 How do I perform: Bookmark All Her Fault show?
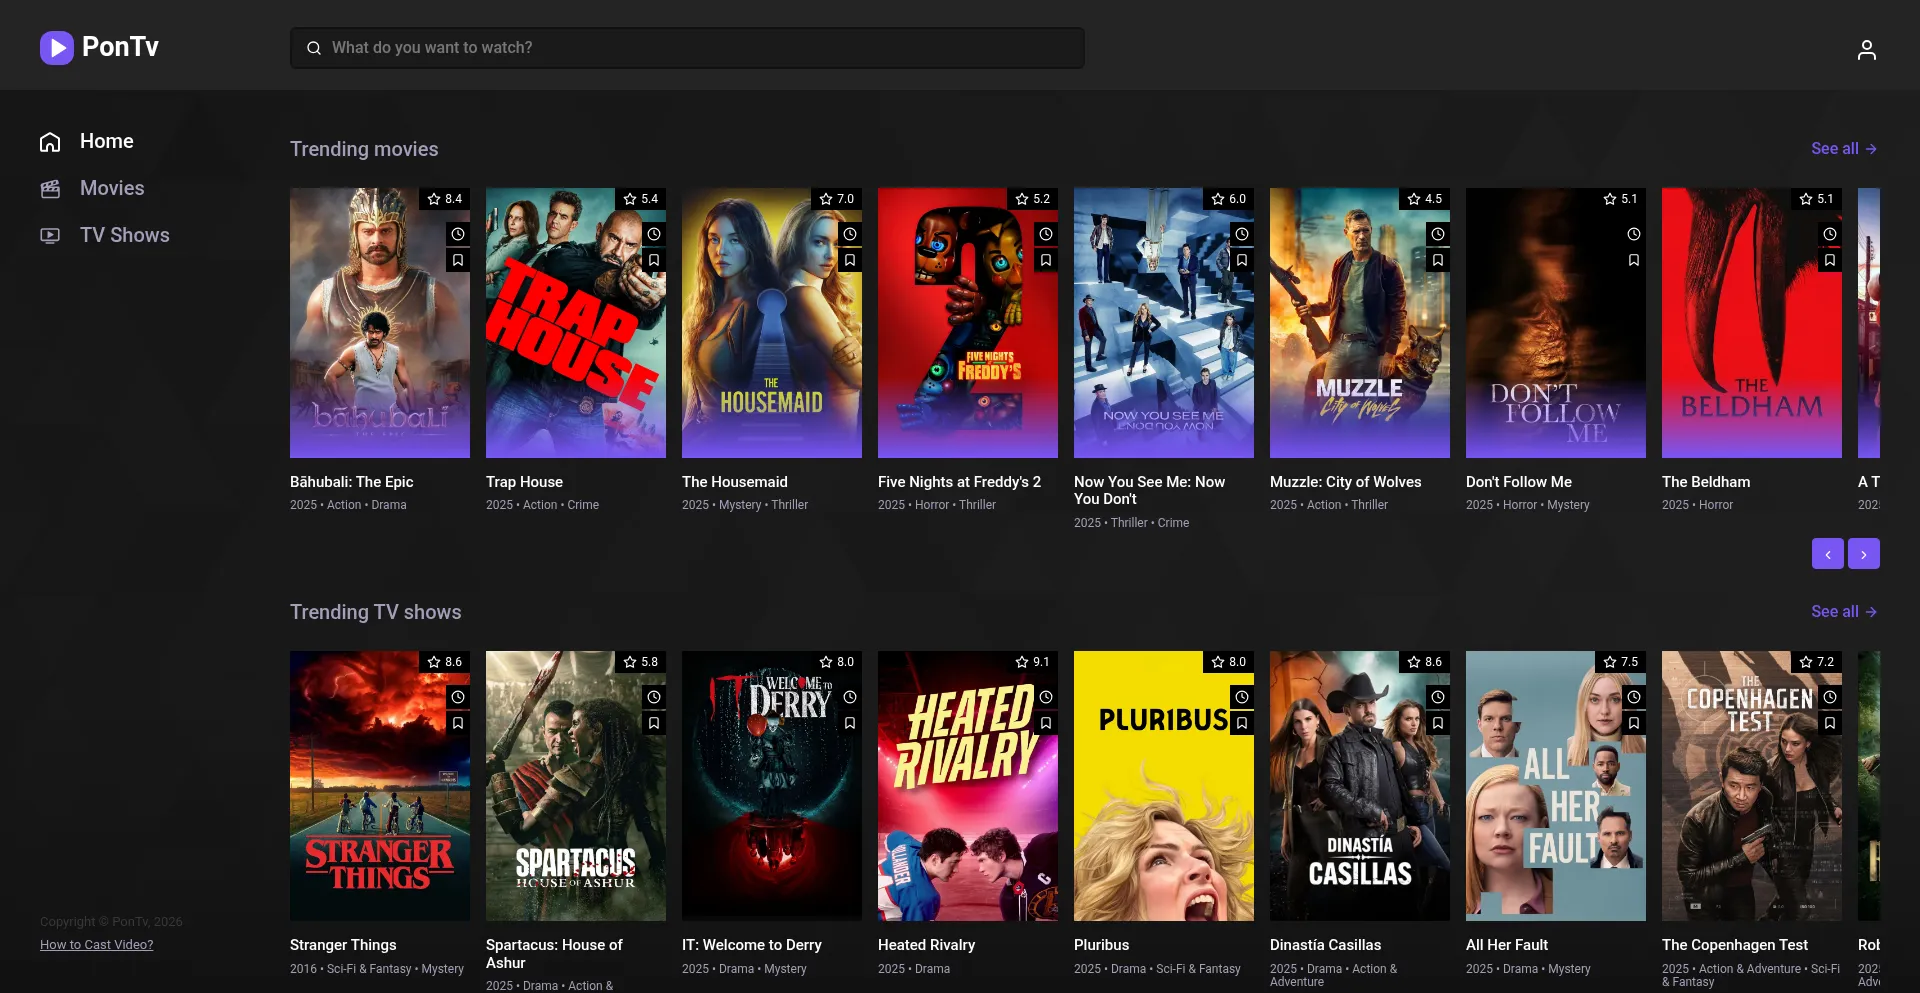[x=1634, y=723]
